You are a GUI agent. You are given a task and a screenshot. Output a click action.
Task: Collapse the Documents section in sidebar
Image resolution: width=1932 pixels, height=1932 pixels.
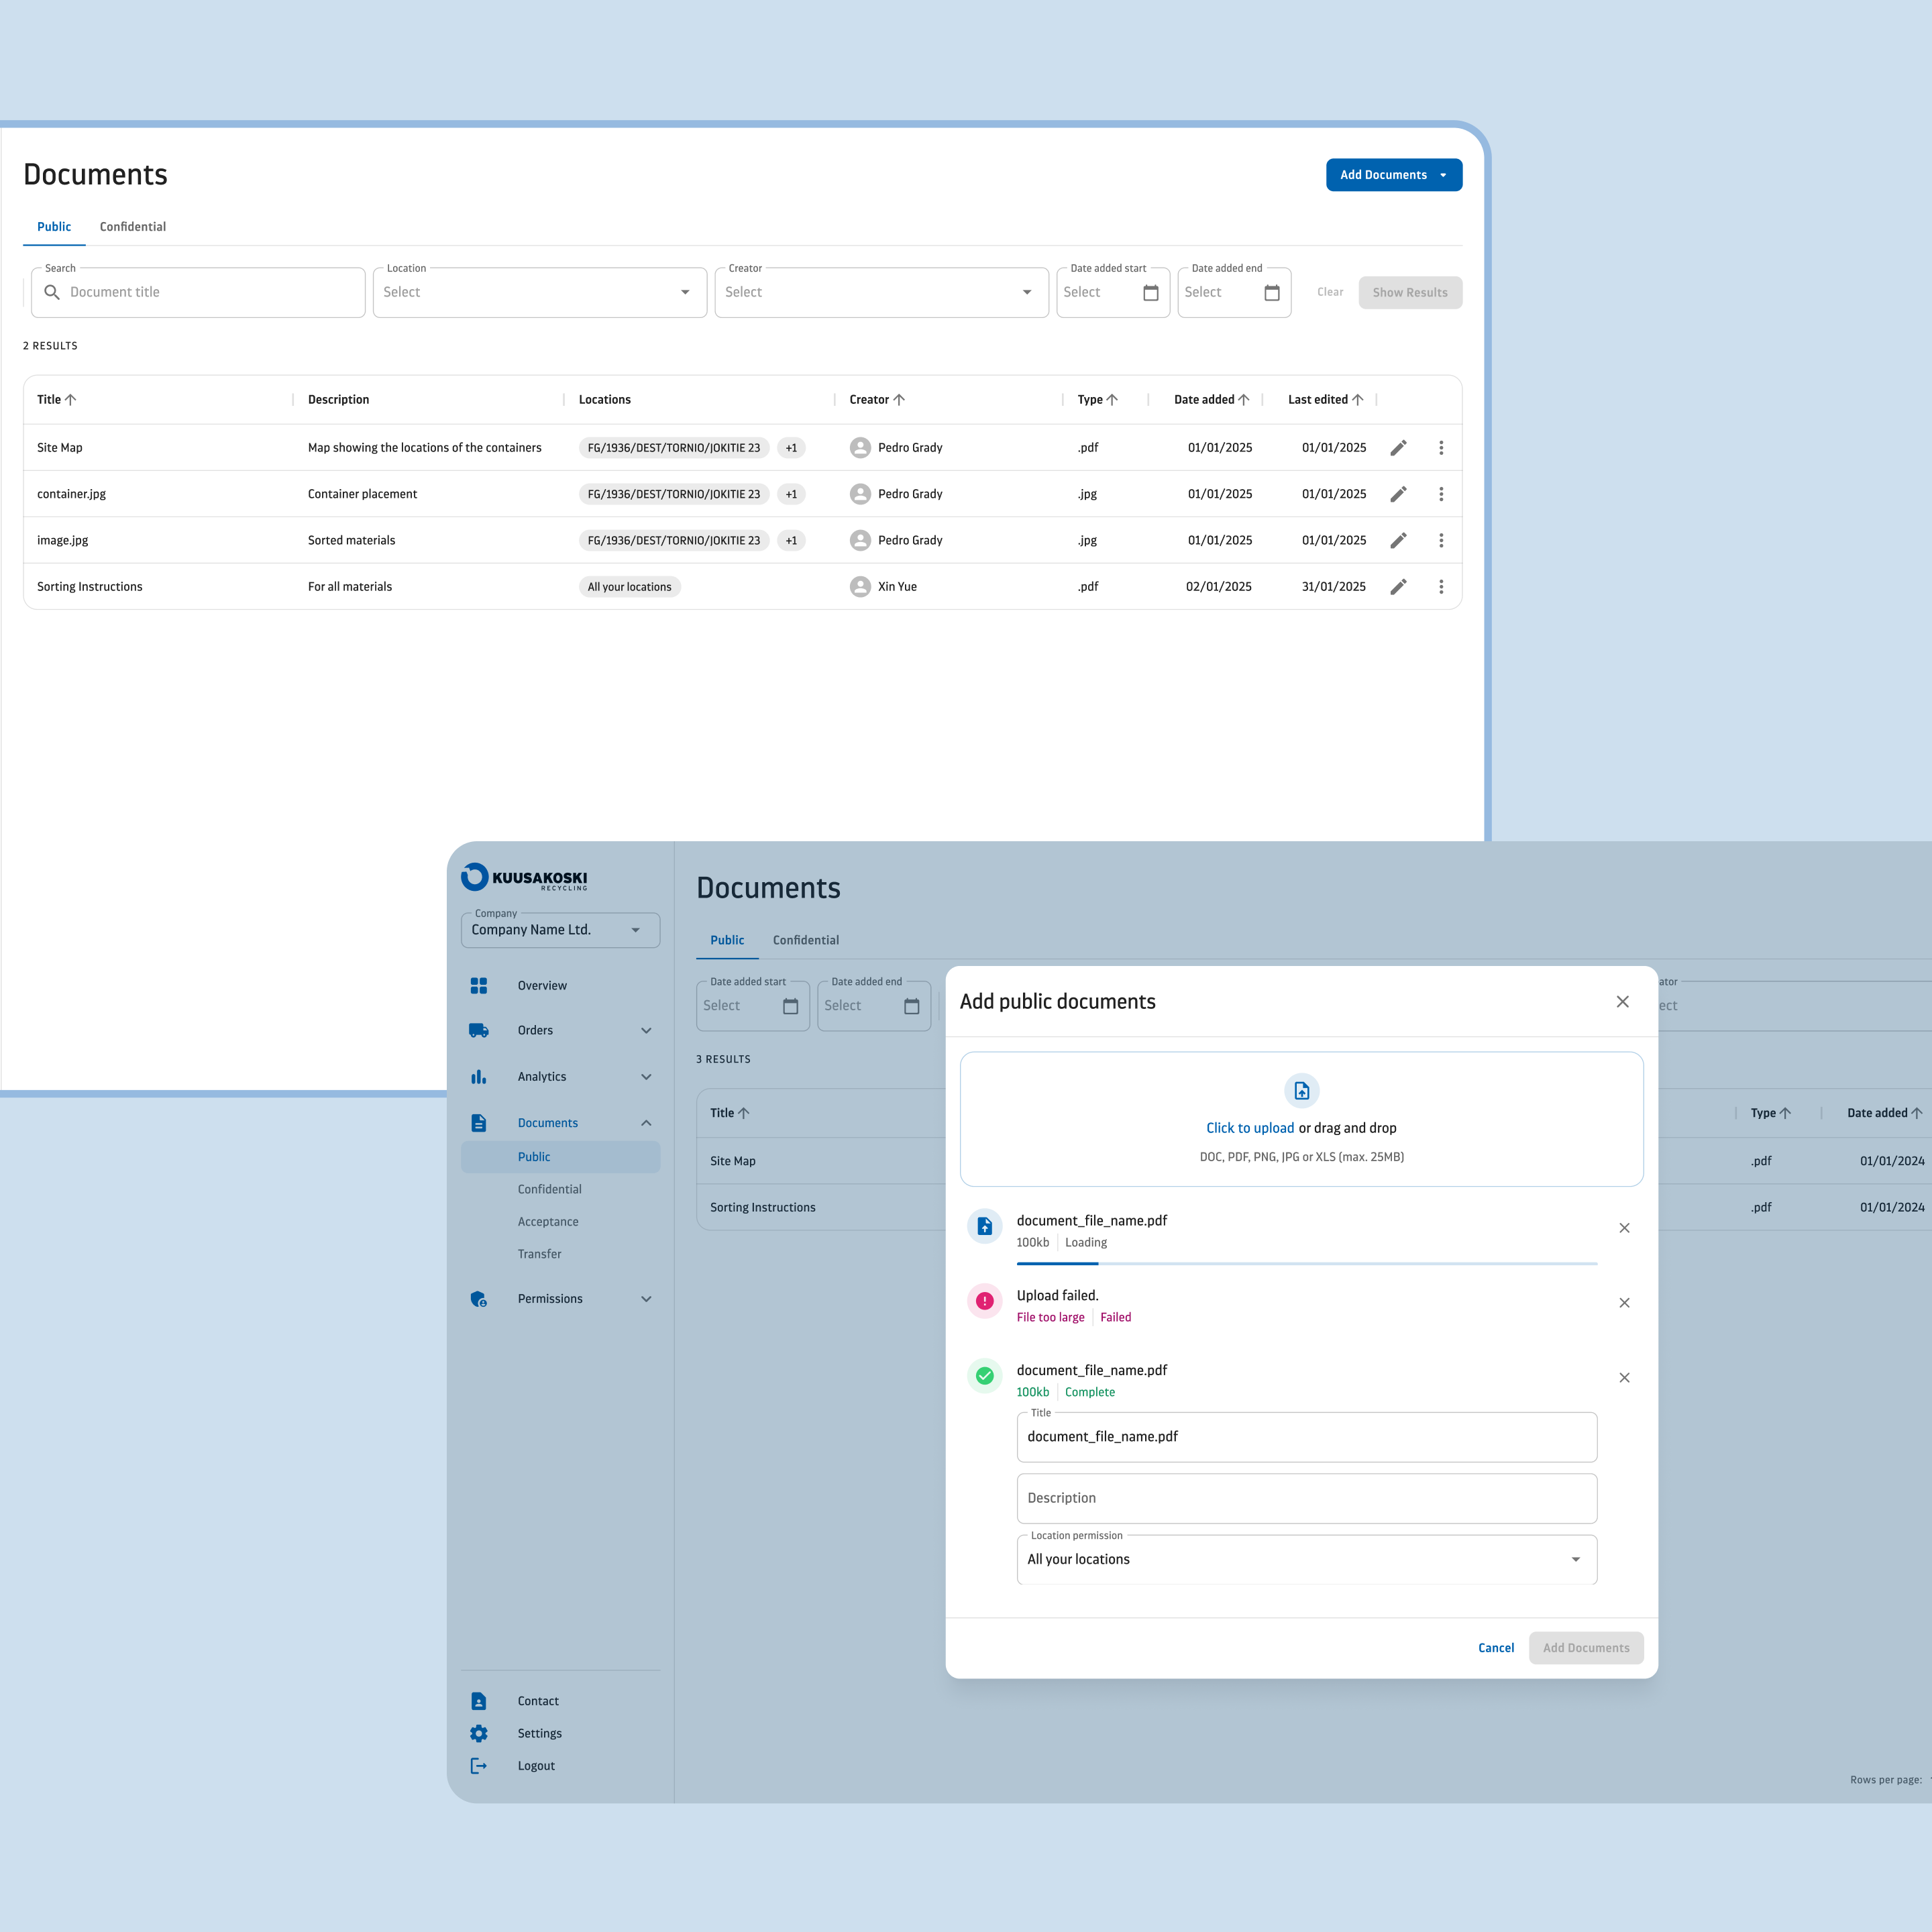click(x=646, y=1122)
